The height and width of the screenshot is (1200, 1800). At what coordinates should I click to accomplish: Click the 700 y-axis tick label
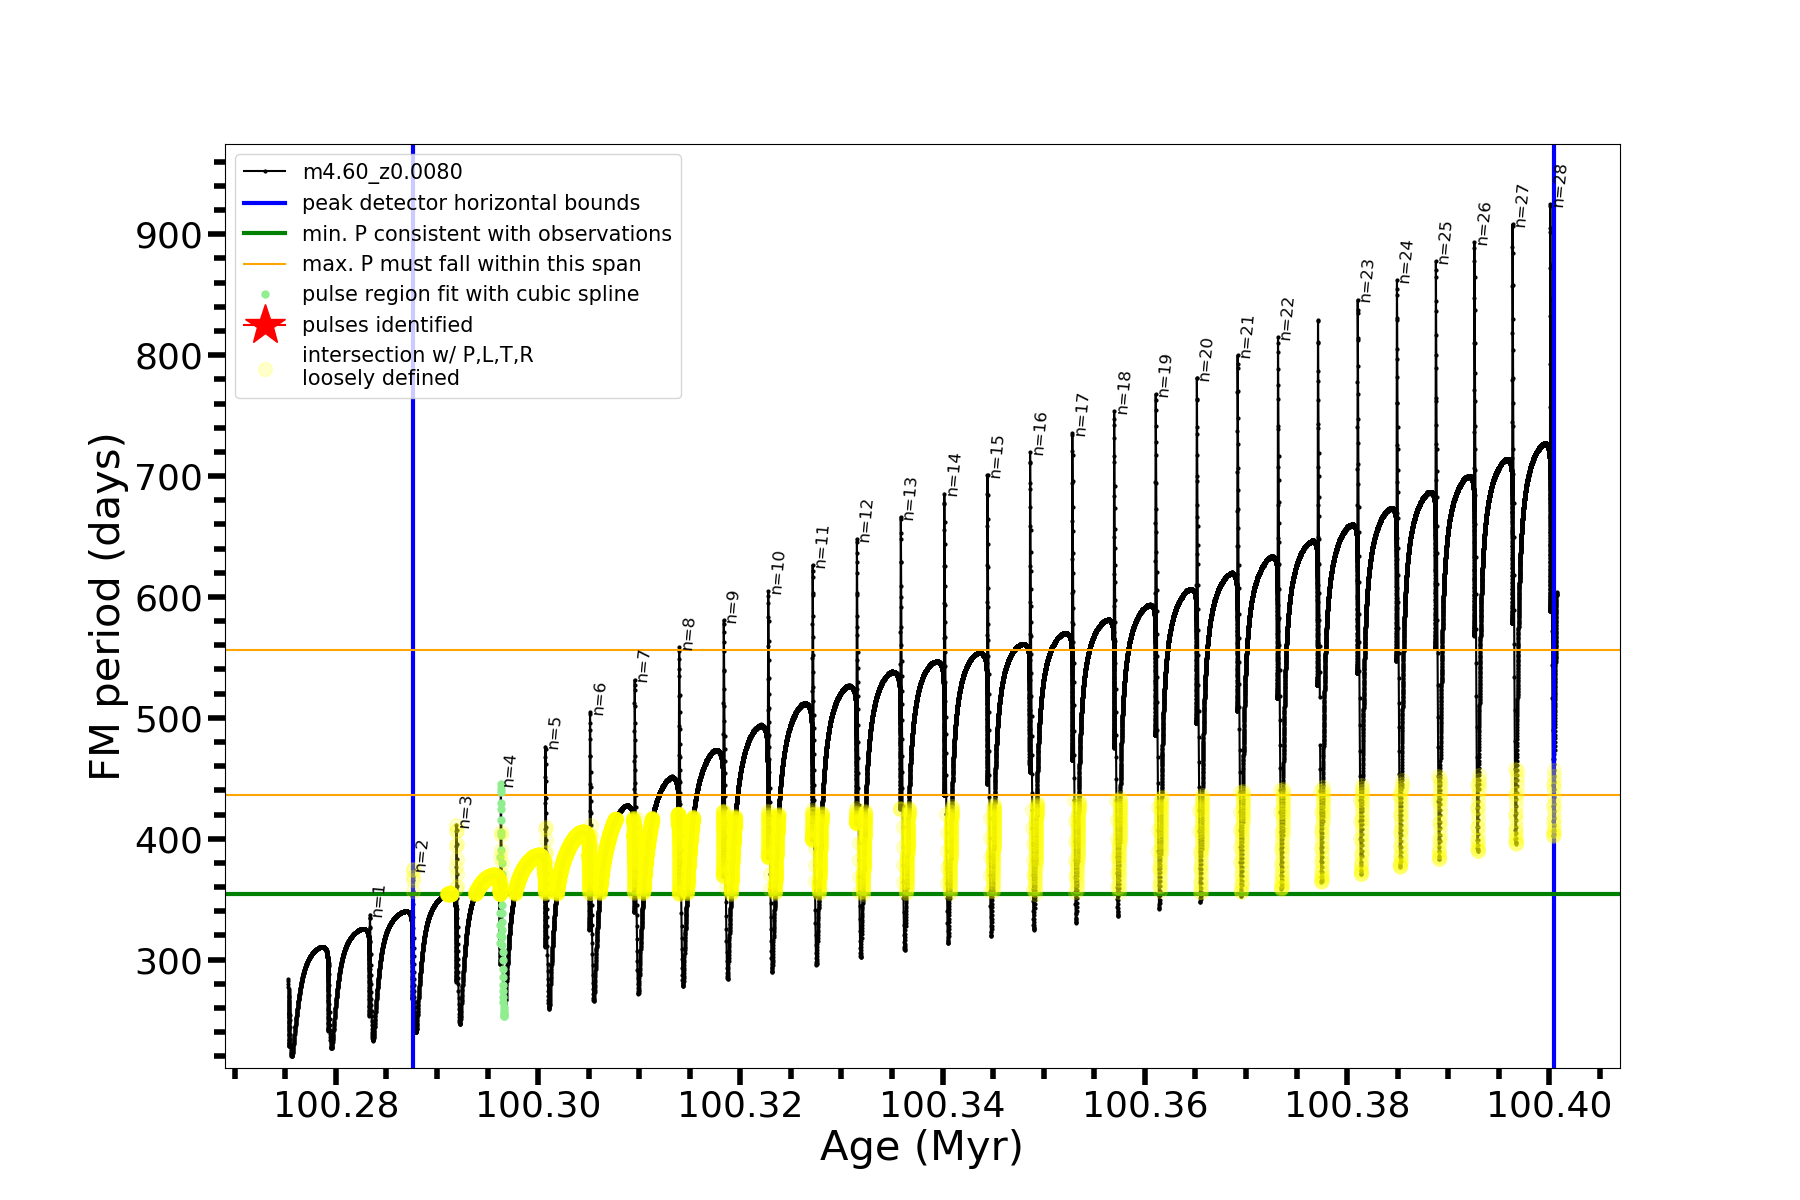pyautogui.click(x=168, y=477)
